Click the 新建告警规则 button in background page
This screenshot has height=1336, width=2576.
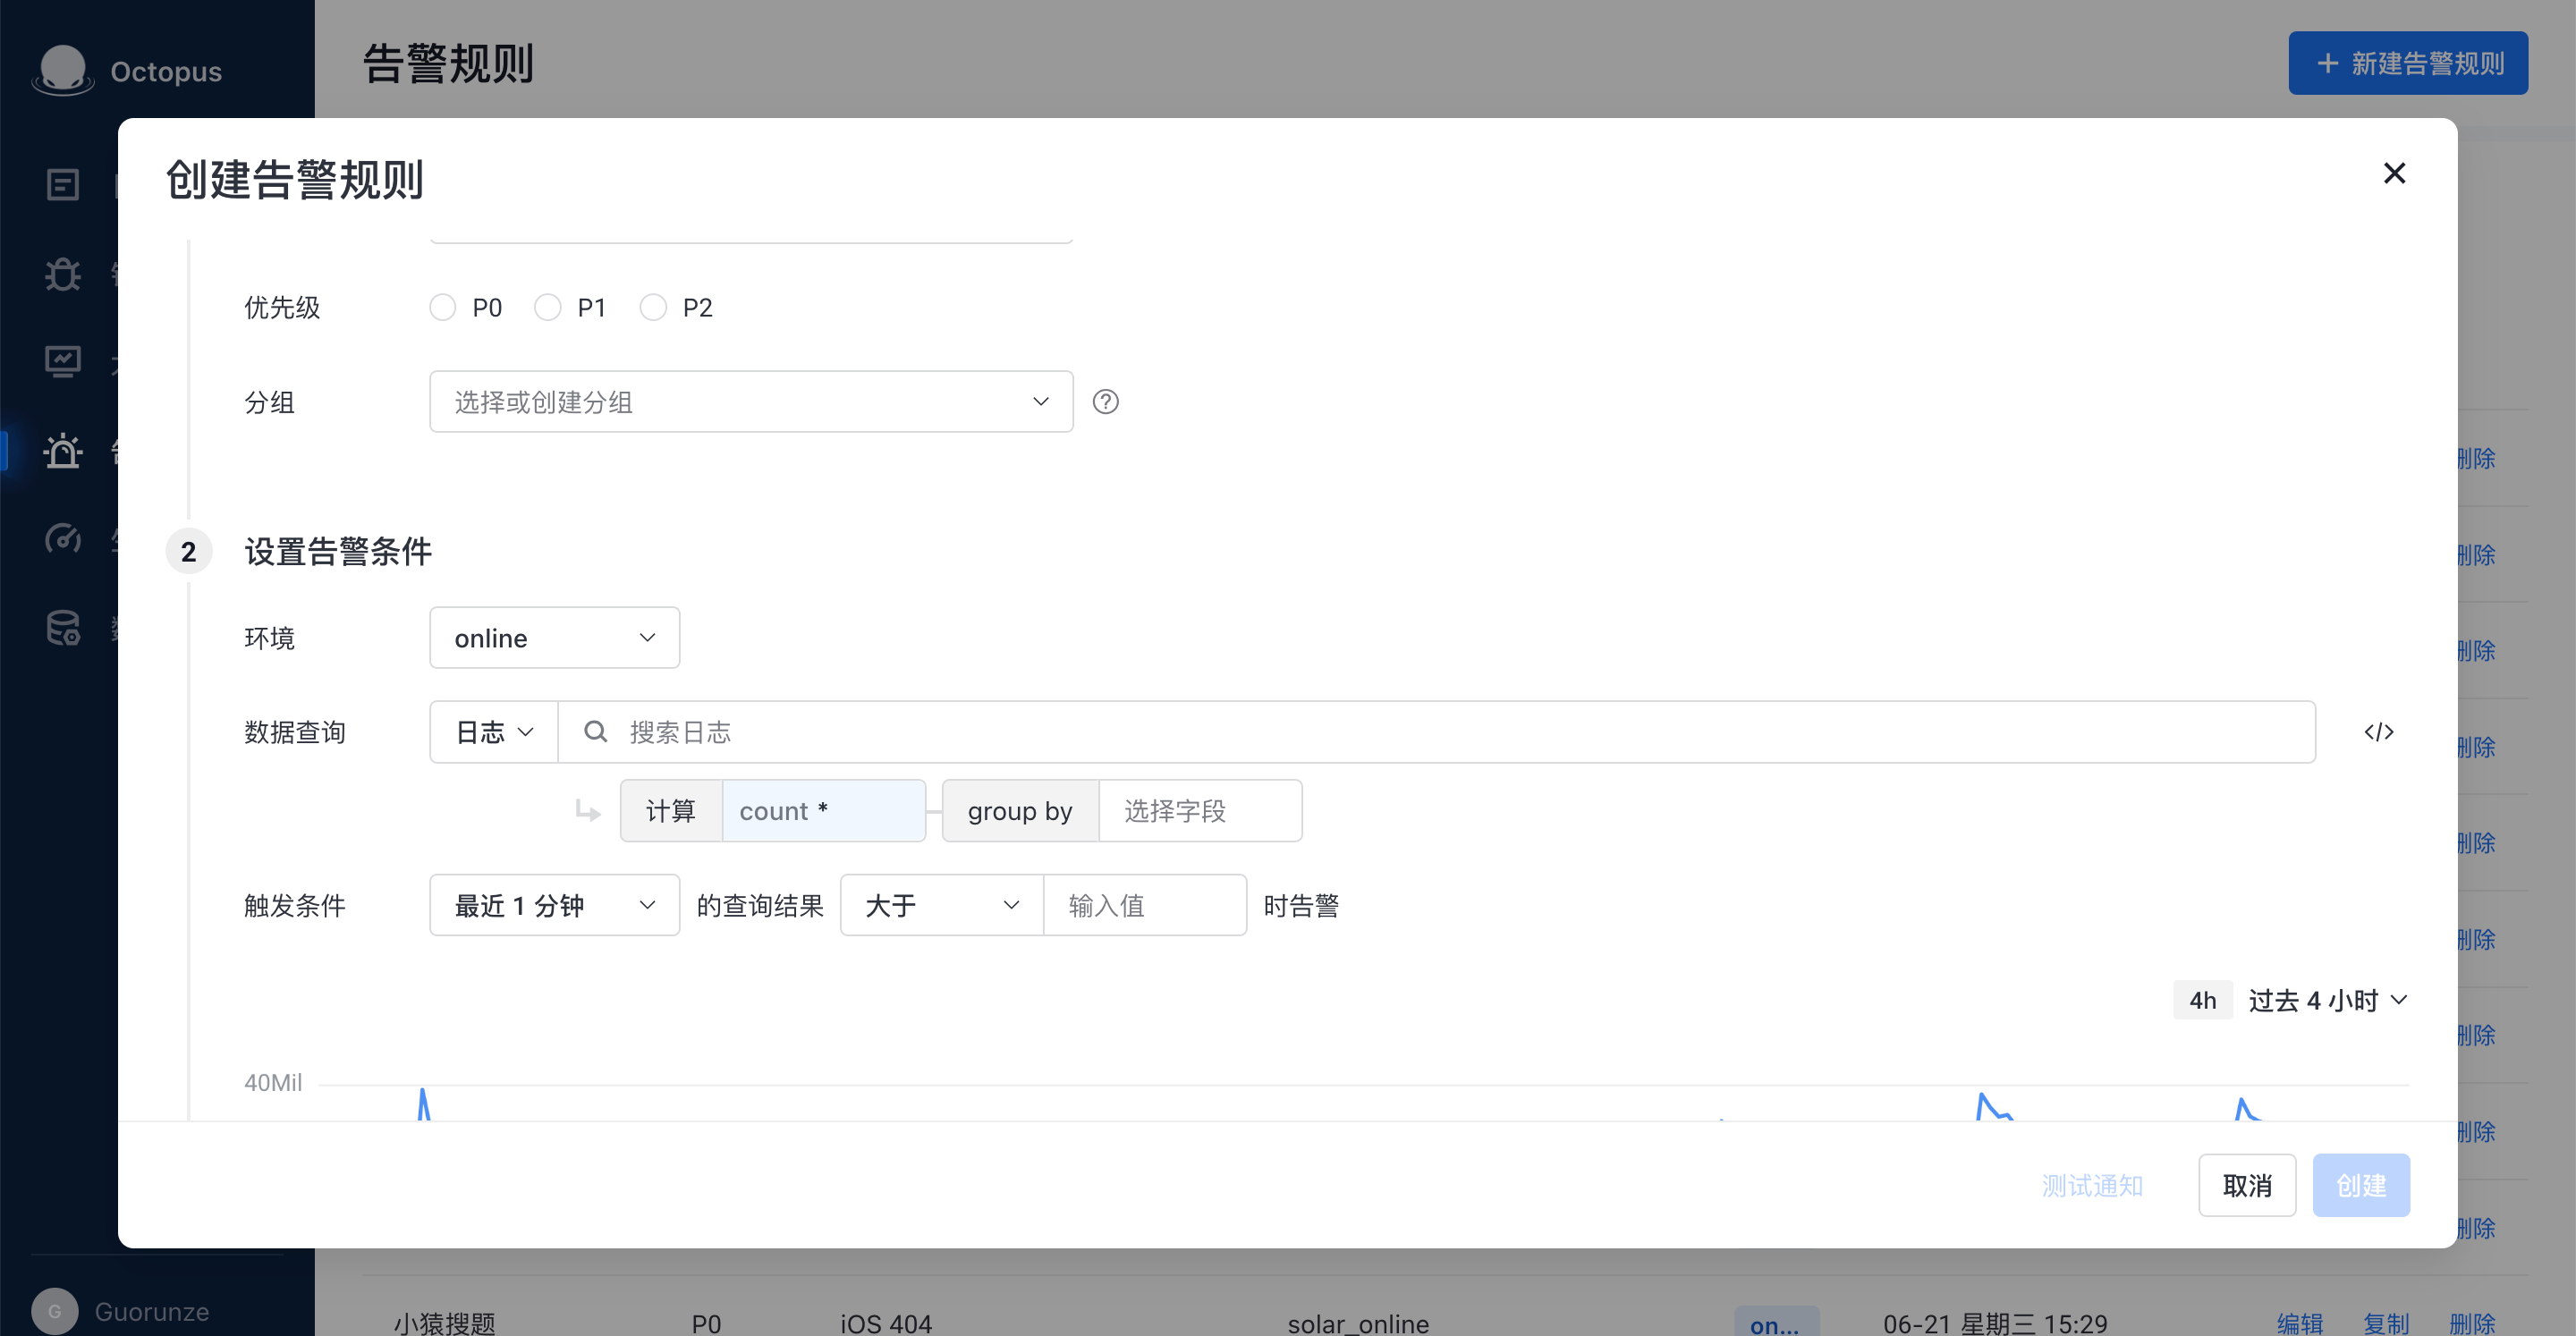[x=2408, y=63]
